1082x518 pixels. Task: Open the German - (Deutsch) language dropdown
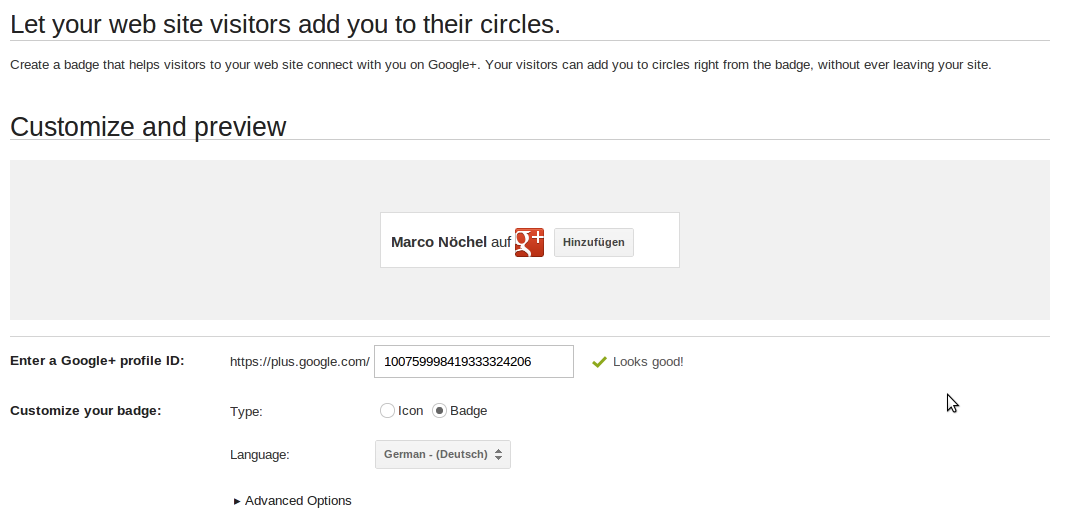pyautogui.click(x=443, y=455)
